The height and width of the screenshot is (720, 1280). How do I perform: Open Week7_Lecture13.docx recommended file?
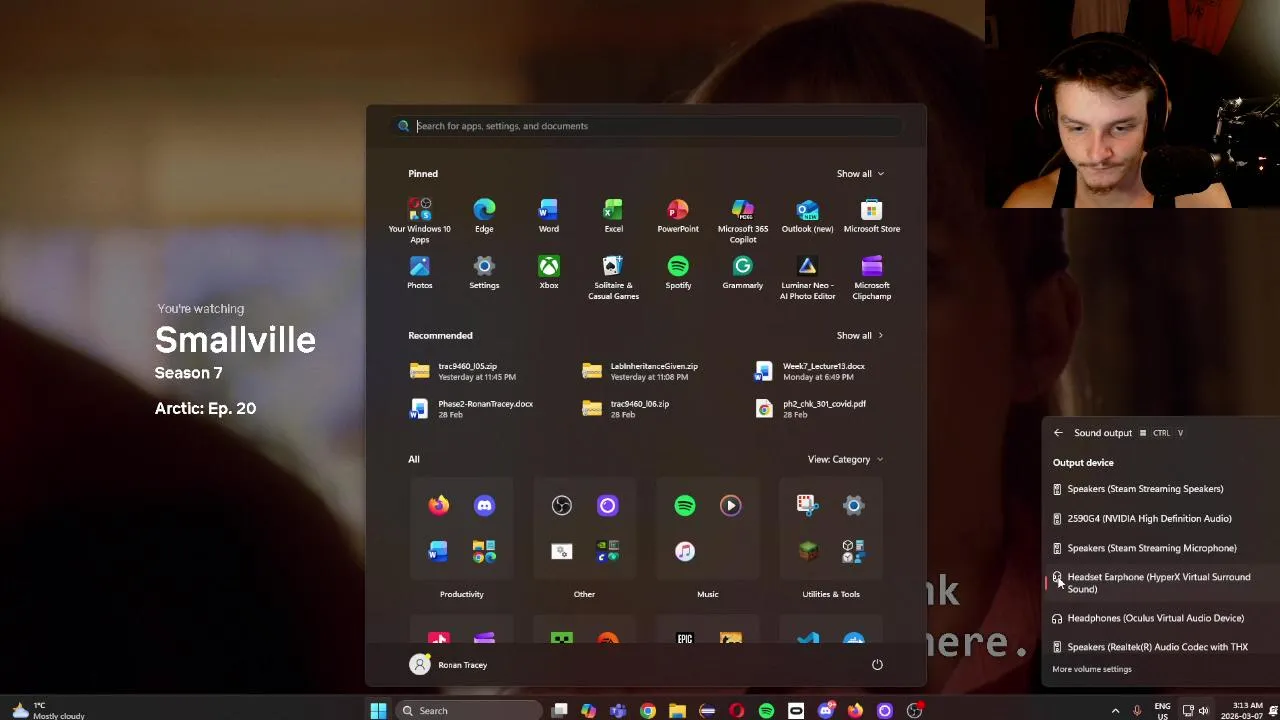812,372
